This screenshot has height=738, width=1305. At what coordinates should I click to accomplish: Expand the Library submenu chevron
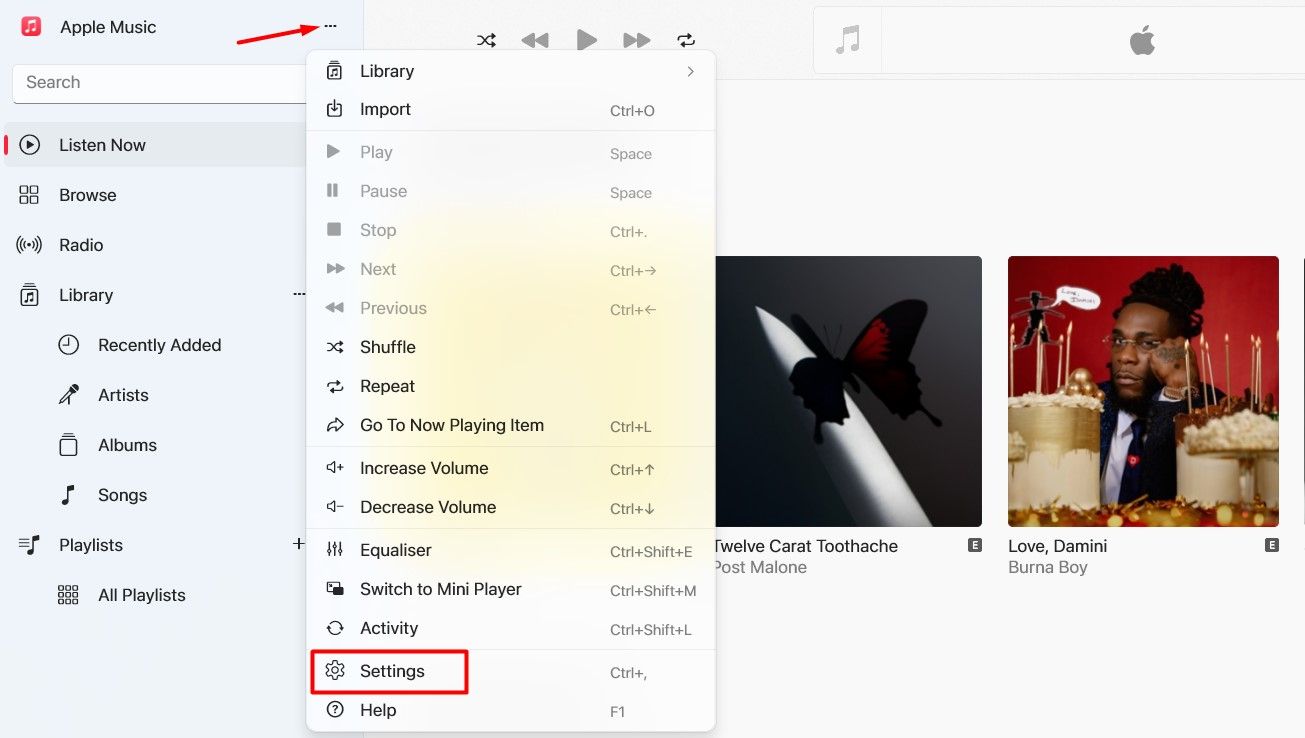click(x=690, y=70)
